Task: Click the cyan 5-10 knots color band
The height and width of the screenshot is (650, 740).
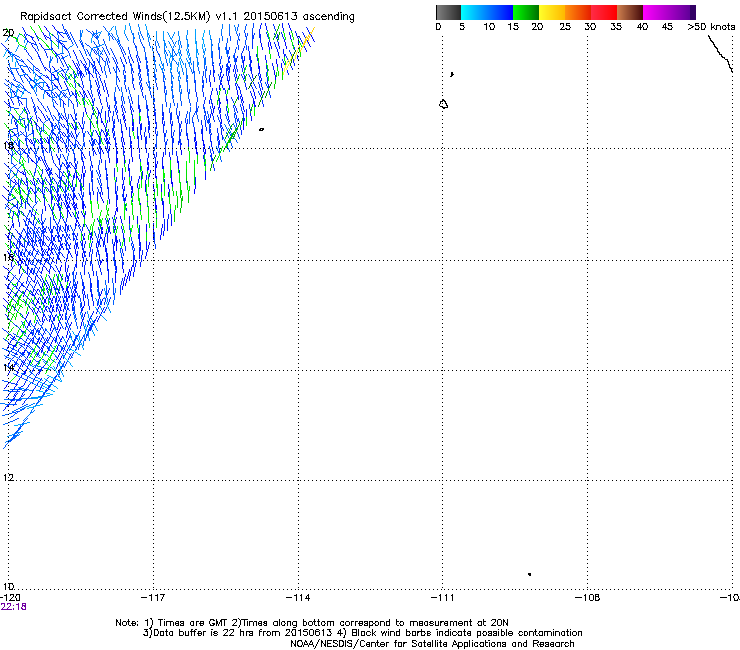Action: coord(474,12)
